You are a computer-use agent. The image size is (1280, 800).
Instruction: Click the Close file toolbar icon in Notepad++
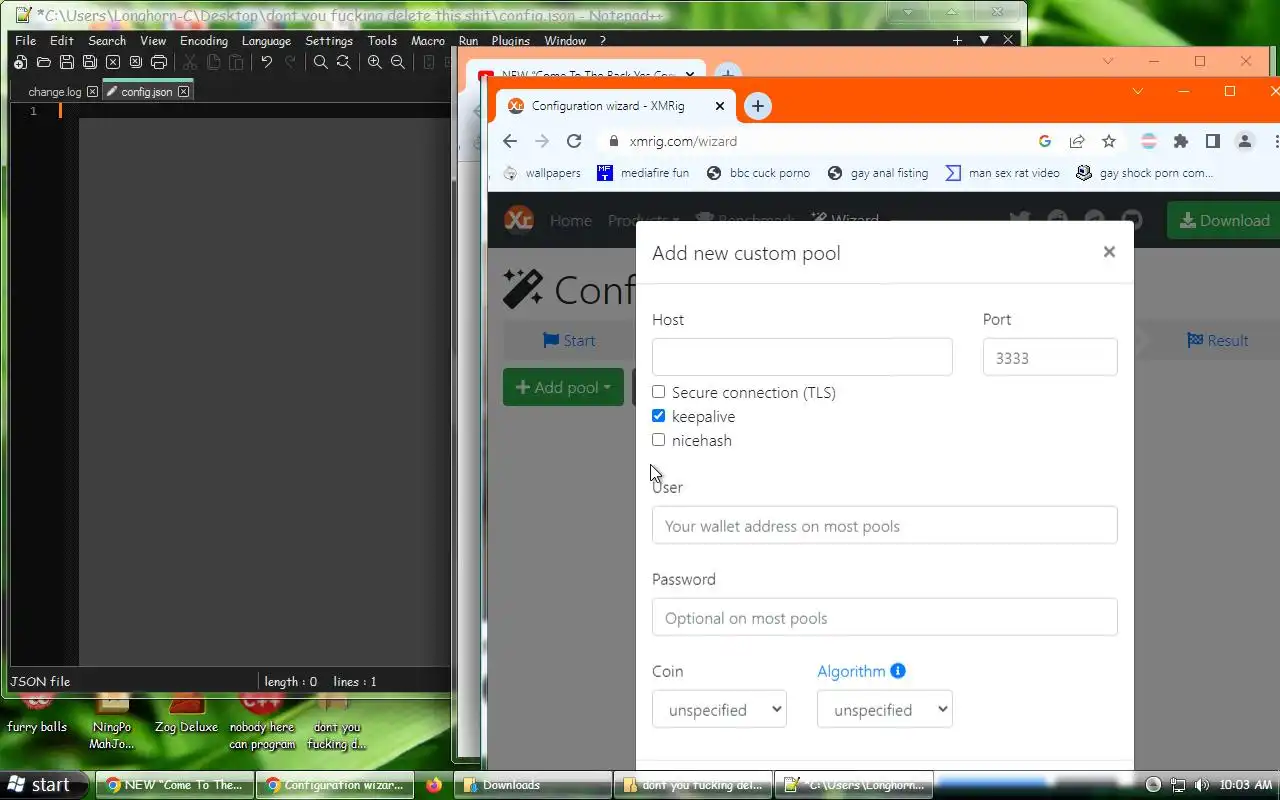point(112,62)
